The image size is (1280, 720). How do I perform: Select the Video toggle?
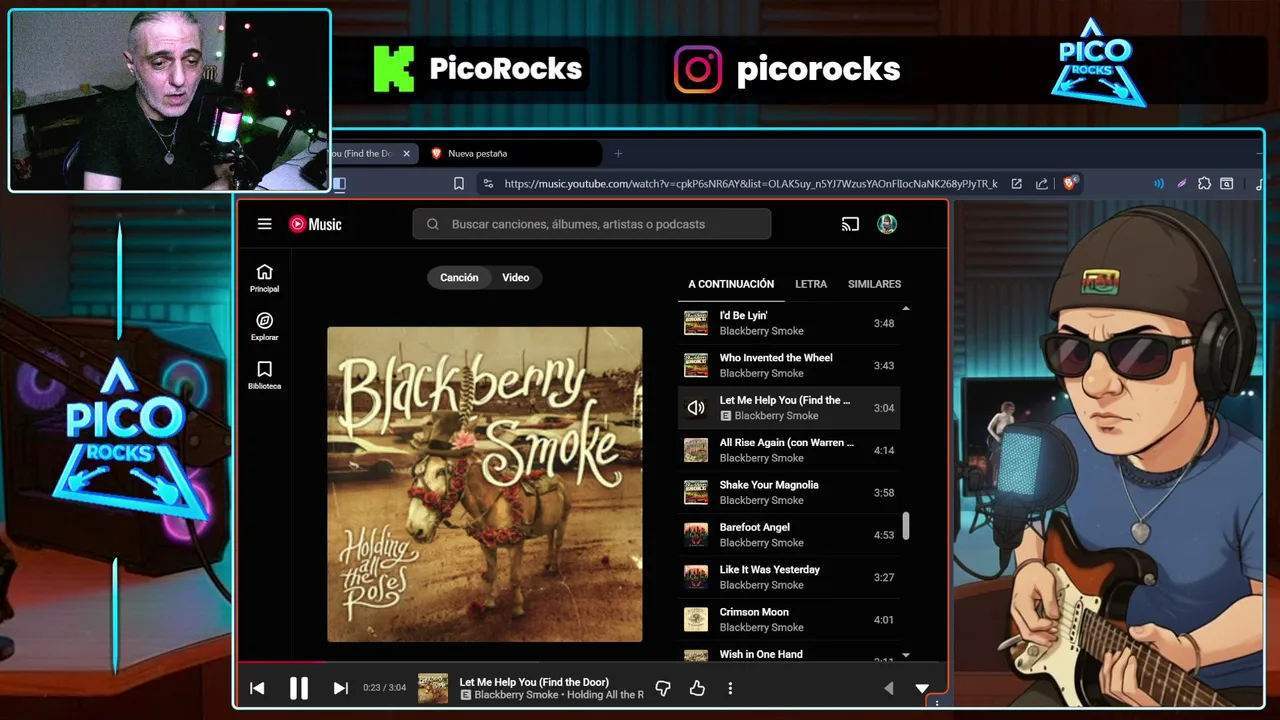click(x=516, y=278)
